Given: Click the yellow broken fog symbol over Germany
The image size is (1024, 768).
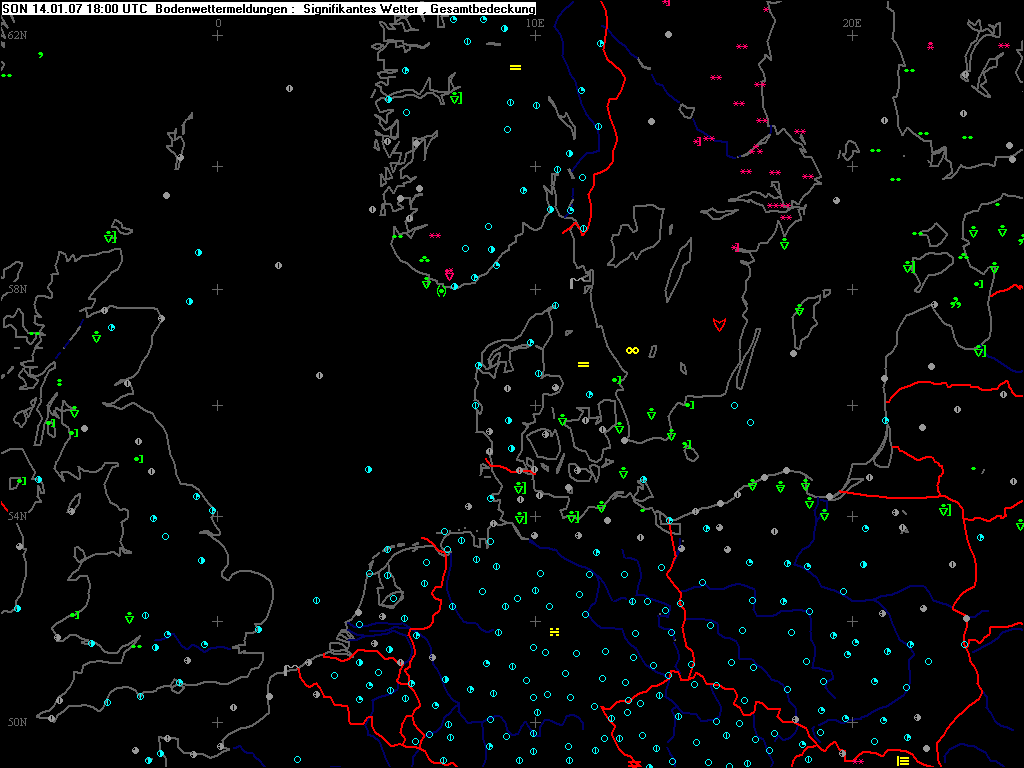Looking at the screenshot, I should click(554, 631).
